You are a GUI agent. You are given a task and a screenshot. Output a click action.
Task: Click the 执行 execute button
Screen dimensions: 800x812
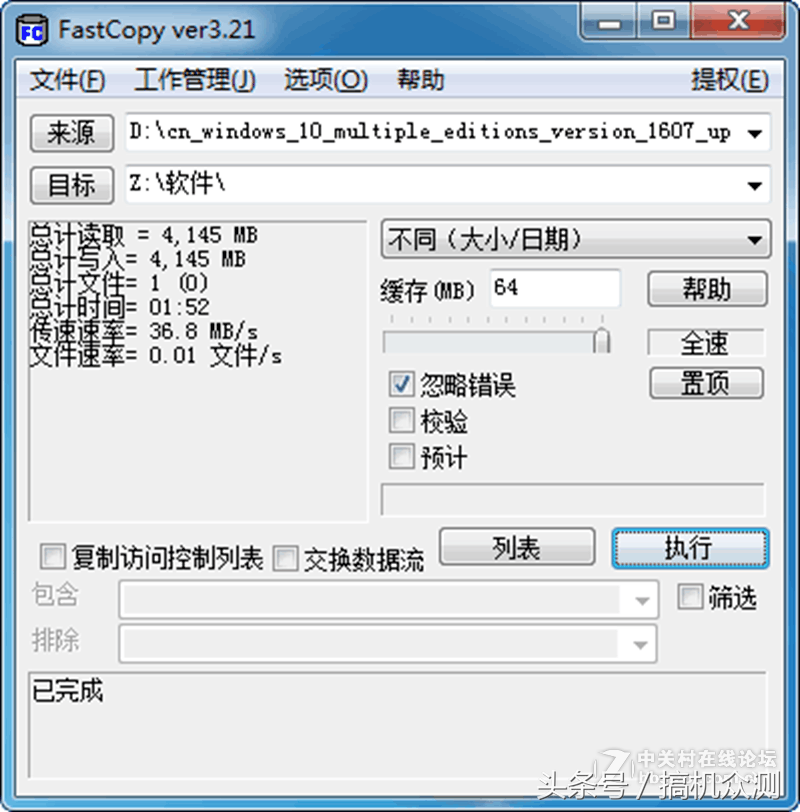click(690, 548)
